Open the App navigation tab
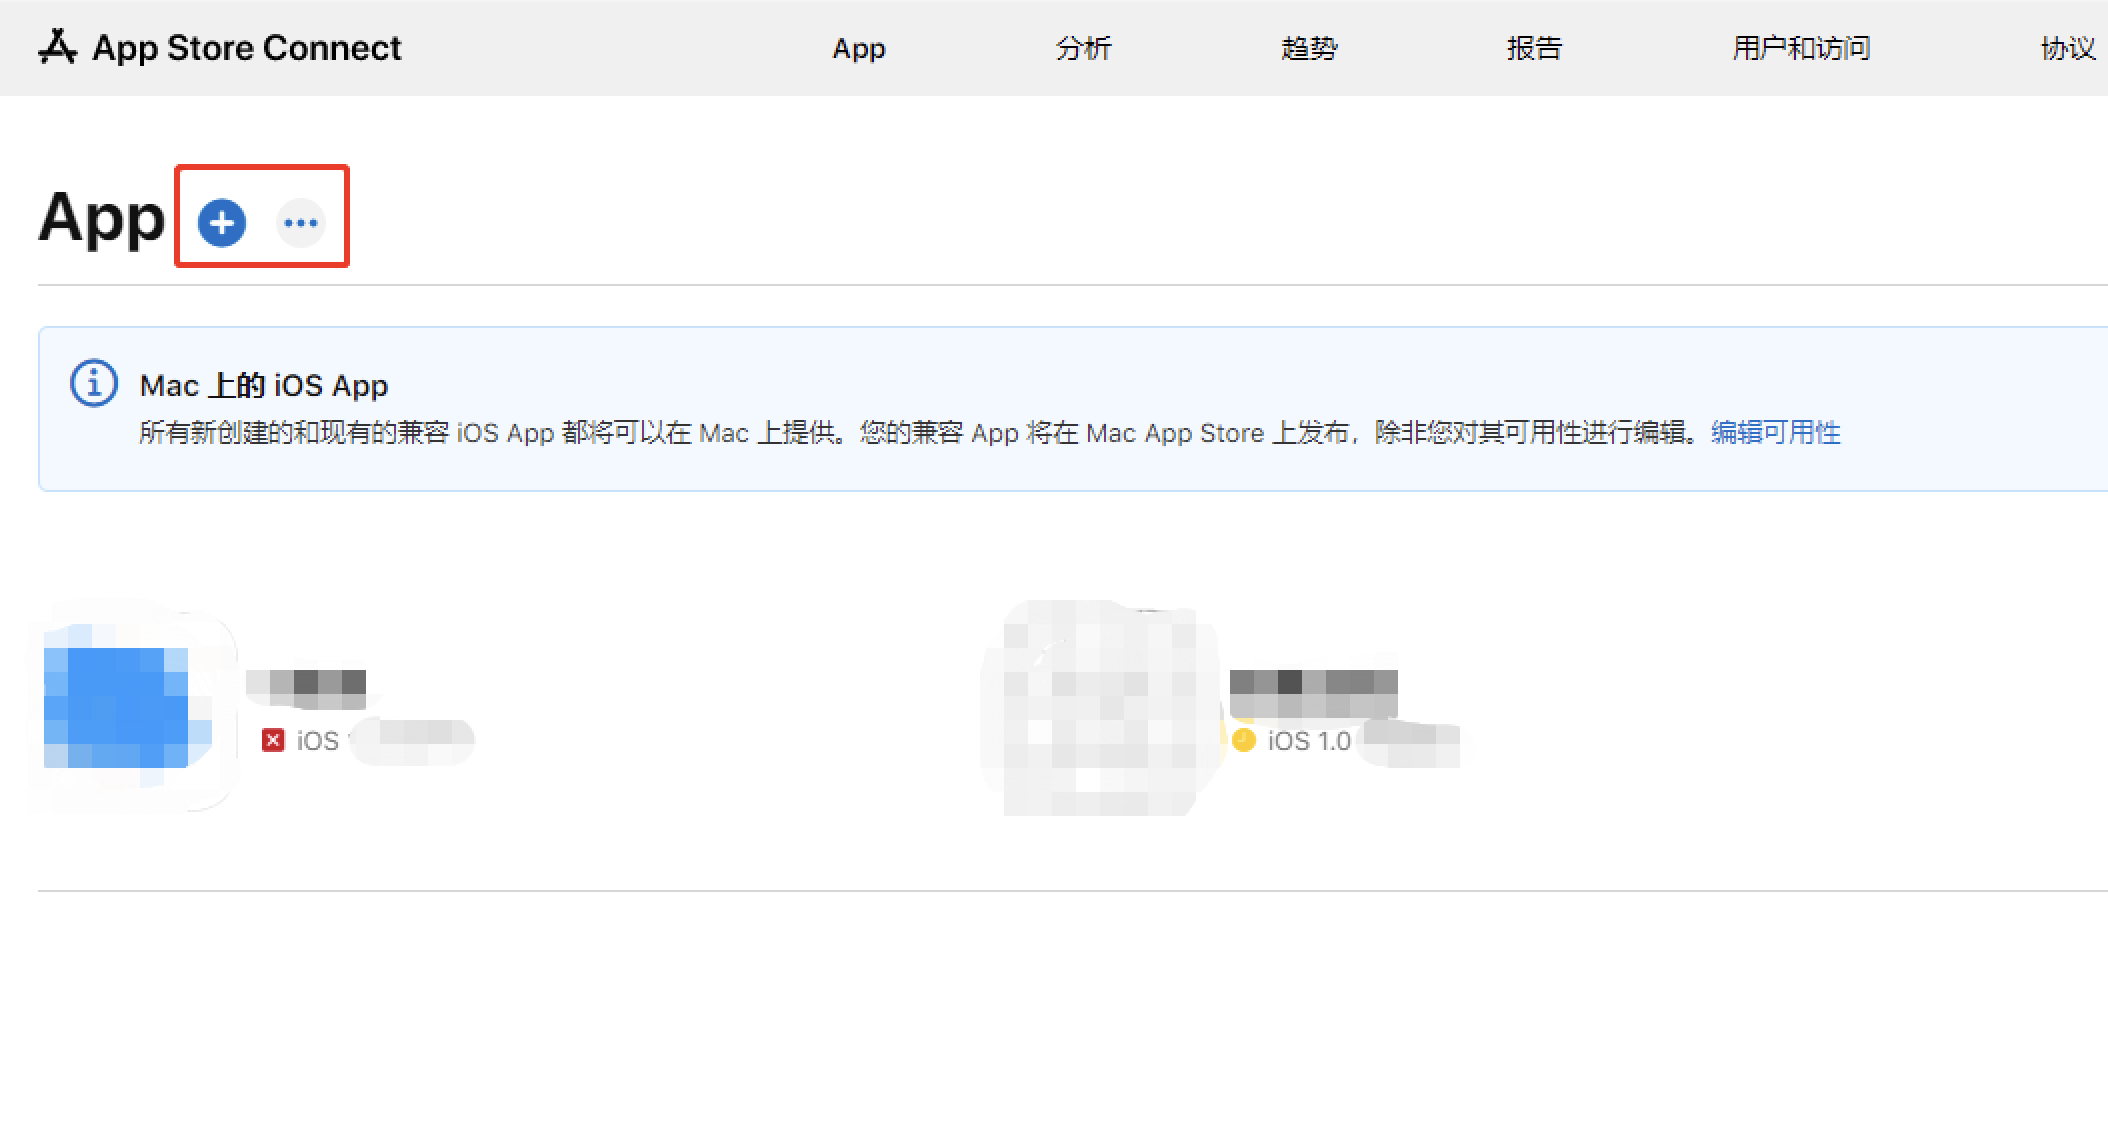The height and width of the screenshot is (1148, 2108). pyautogui.click(x=859, y=48)
